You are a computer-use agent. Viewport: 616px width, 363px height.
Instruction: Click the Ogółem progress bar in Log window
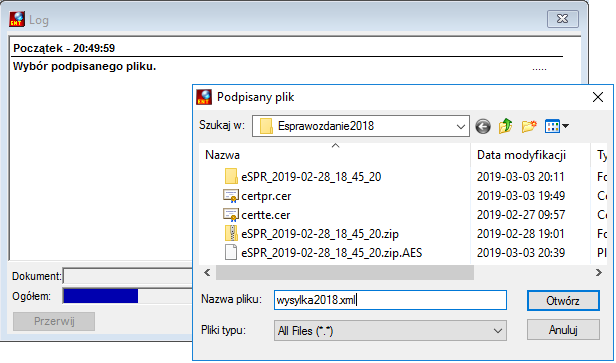click(127, 296)
